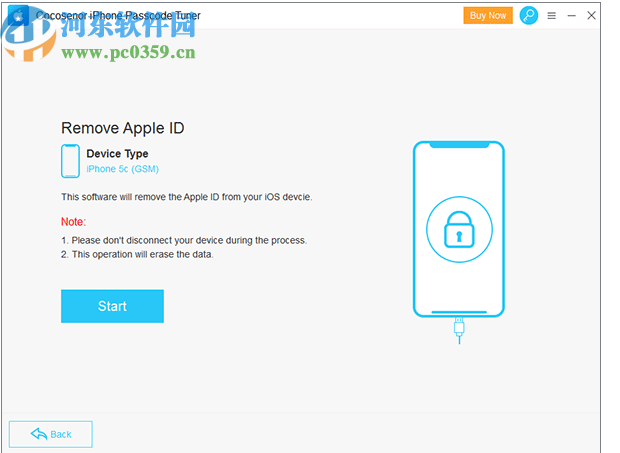Open registration via the key icon

[x=529, y=15]
